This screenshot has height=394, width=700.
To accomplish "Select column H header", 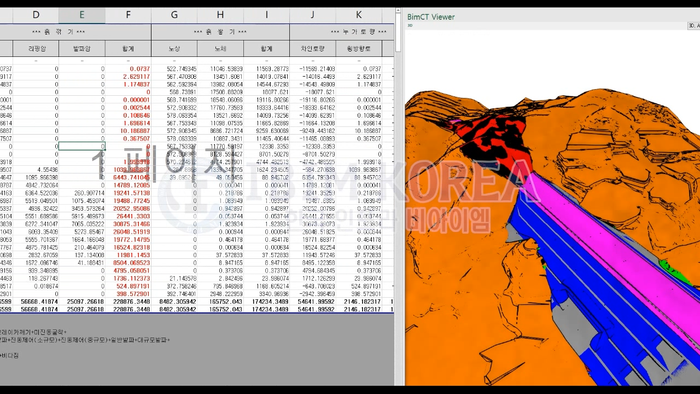I will pyautogui.click(x=220, y=15).
